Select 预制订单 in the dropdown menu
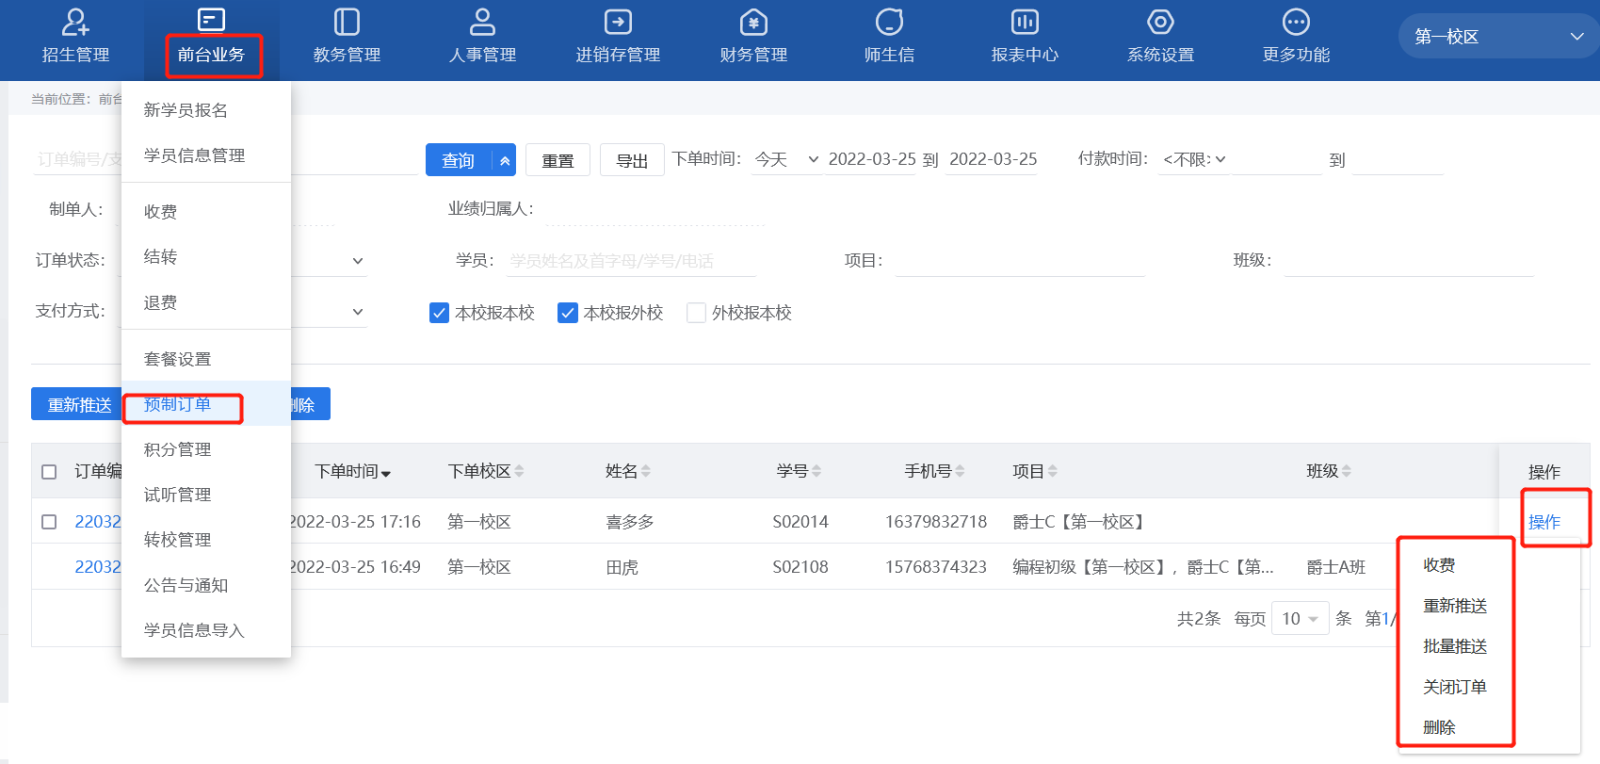 pyautogui.click(x=178, y=405)
